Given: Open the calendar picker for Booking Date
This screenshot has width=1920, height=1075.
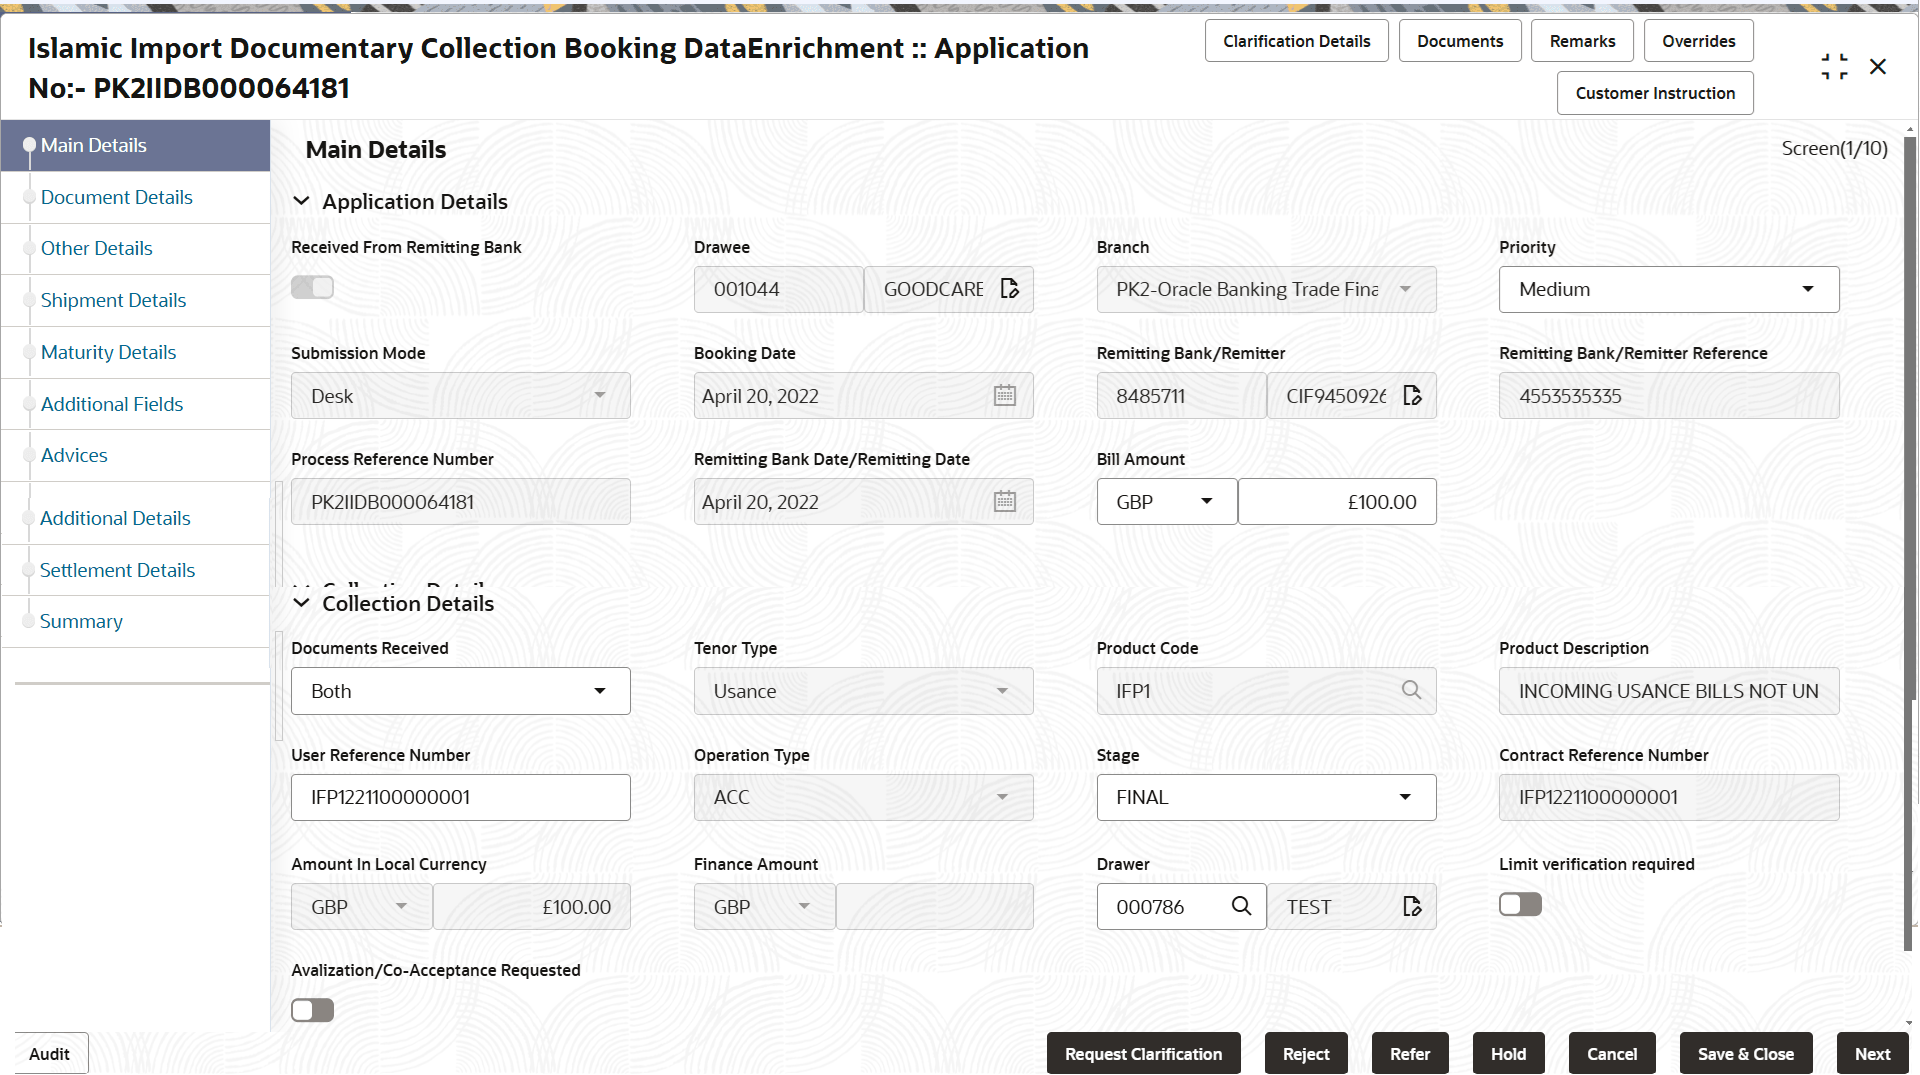Looking at the screenshot, I should (x=1004, y=395).
